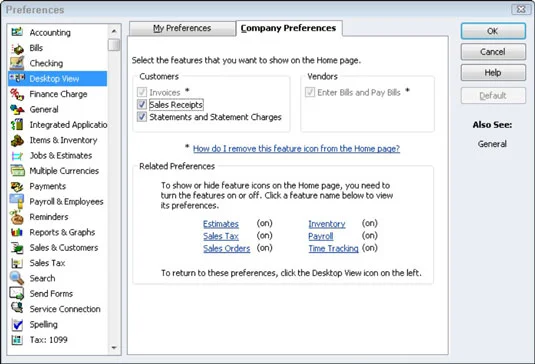535x364 pixels.
Task: Click the General preferences icon
Action: point(17,110)
